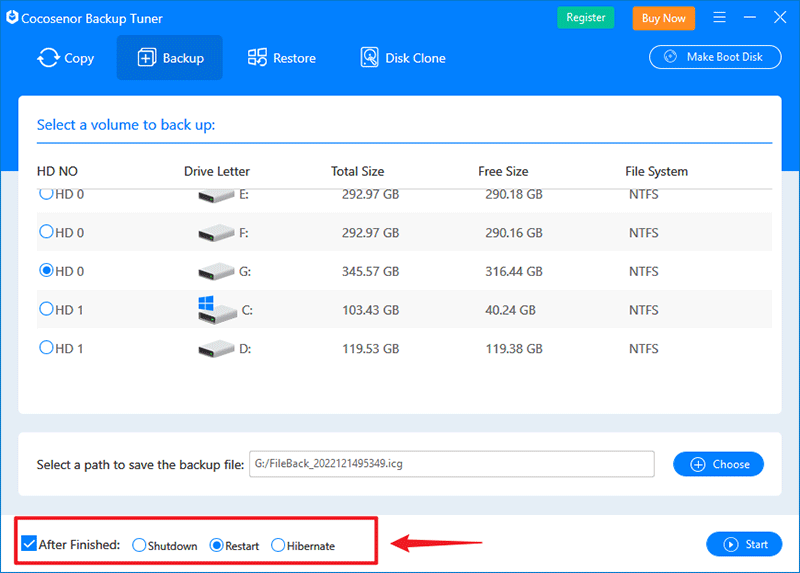Close the Cocosenor Backup Tuner window
Viewport: 800px width, 573px height.
pos(780,17)
